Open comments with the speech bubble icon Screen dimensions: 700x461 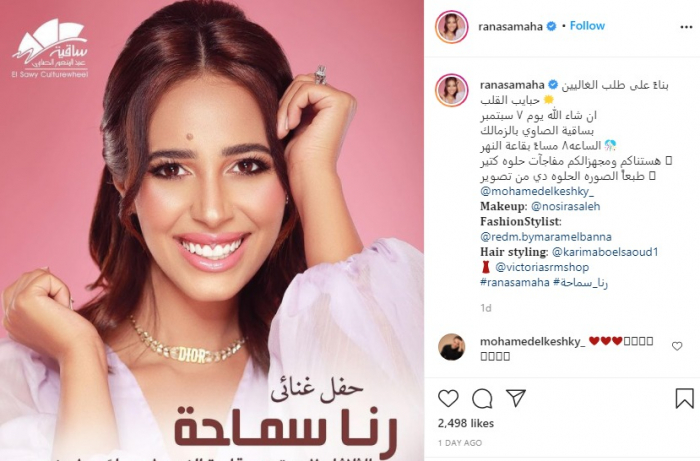tap(482, 399)
